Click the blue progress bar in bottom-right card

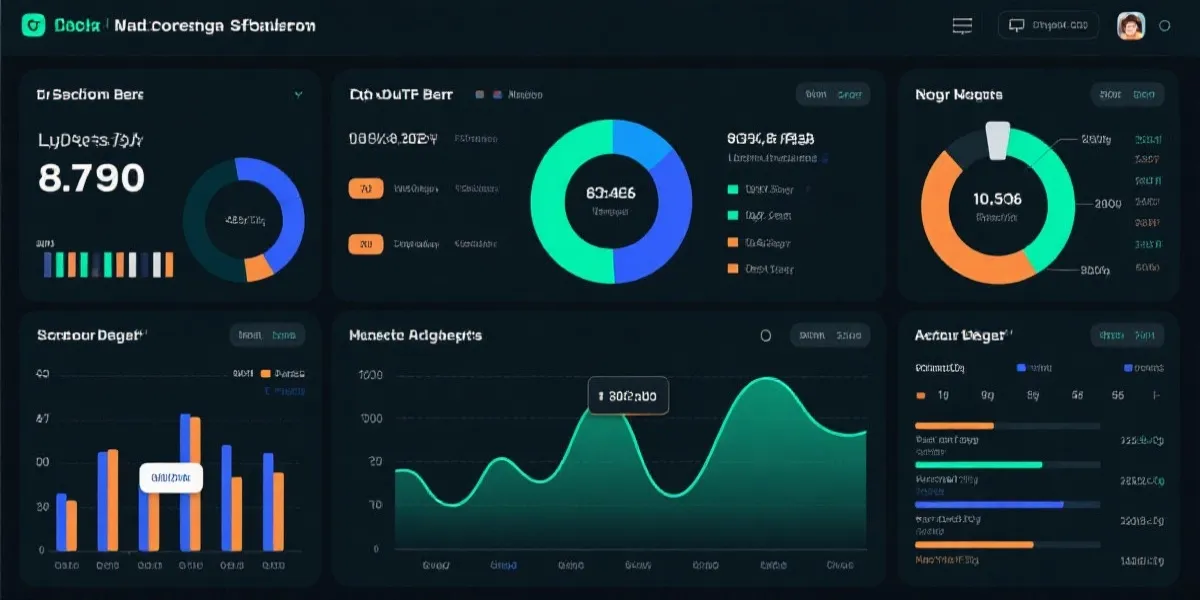(989, 505)
